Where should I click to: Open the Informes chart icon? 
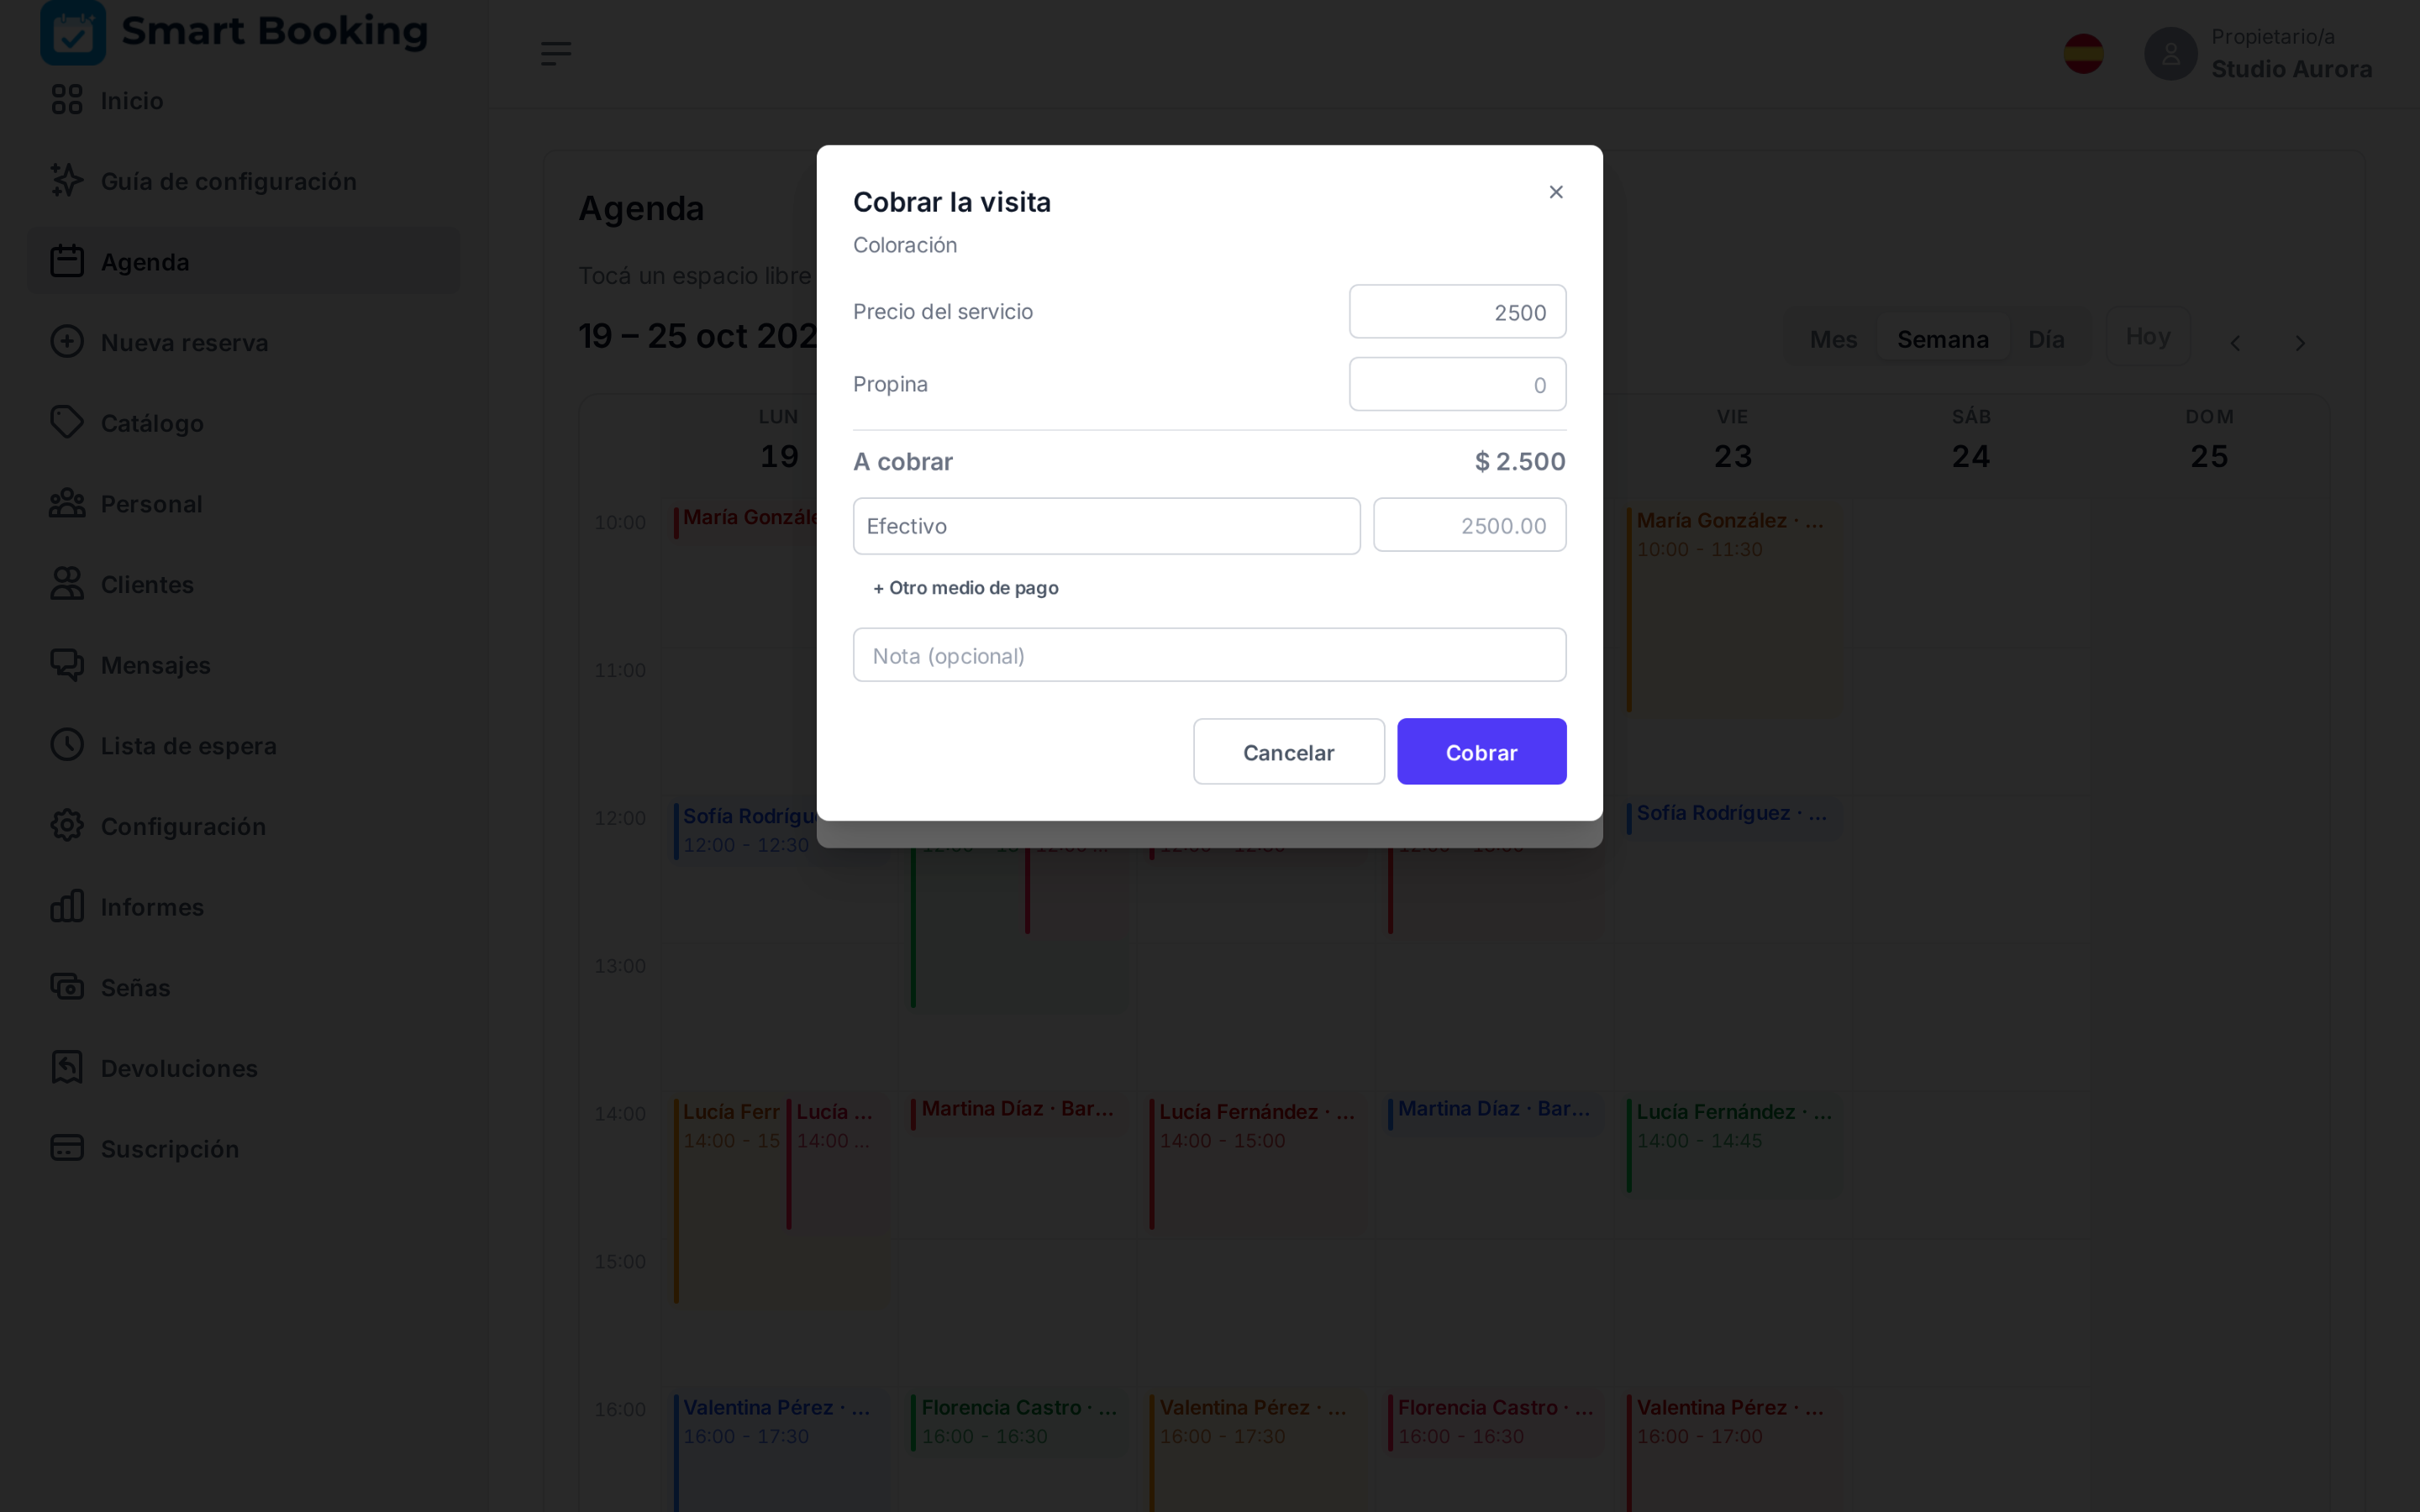pos(67,907)
